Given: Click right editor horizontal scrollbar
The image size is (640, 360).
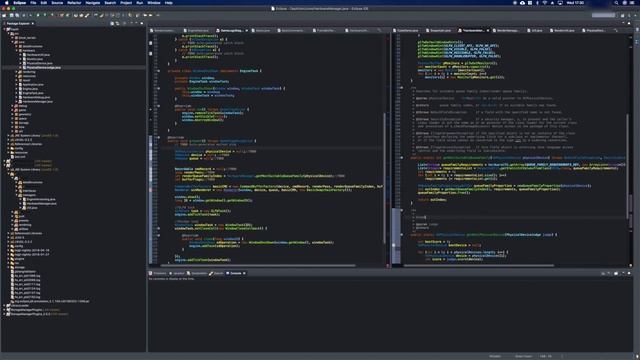Looking at the screenshot, I should pos(478,266).
